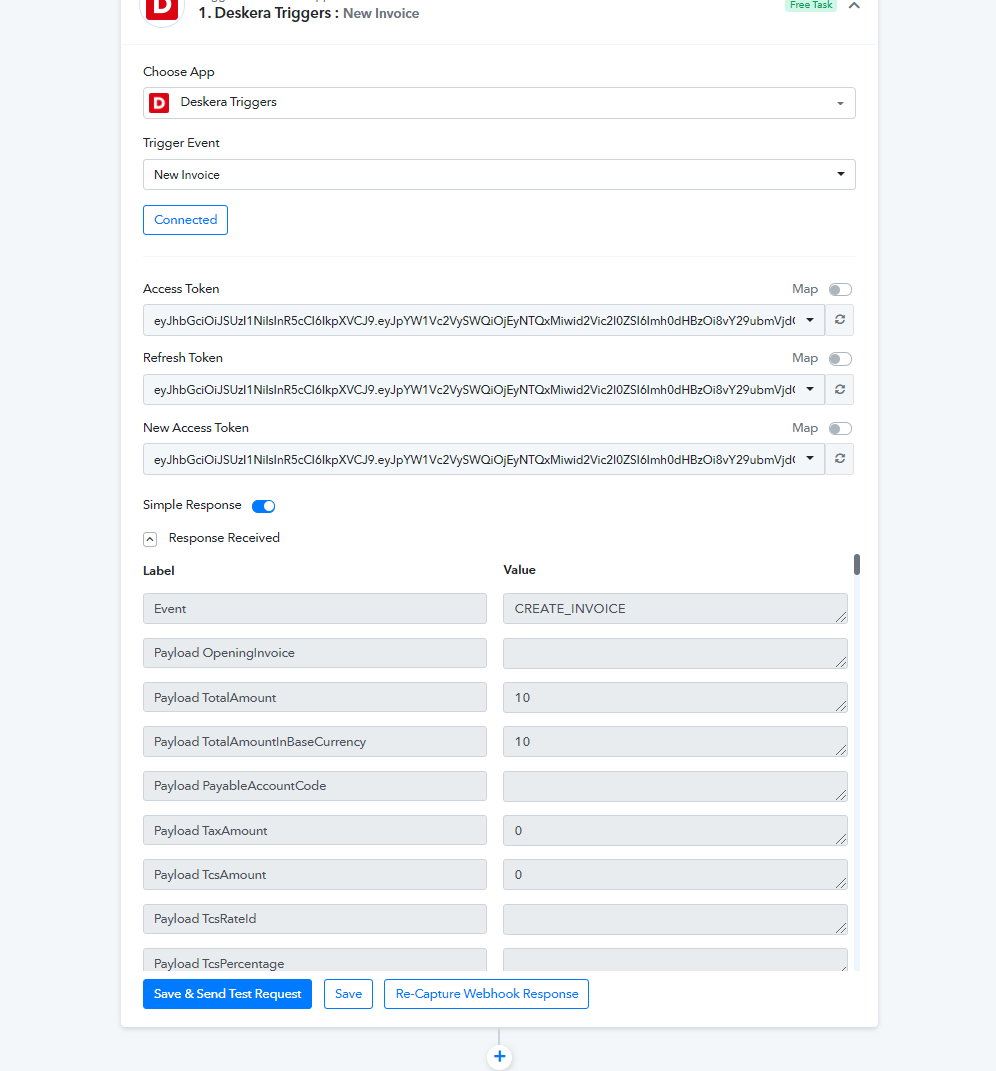
Task: Toggle Map switch for New Access Token
Action: point(840,428)
